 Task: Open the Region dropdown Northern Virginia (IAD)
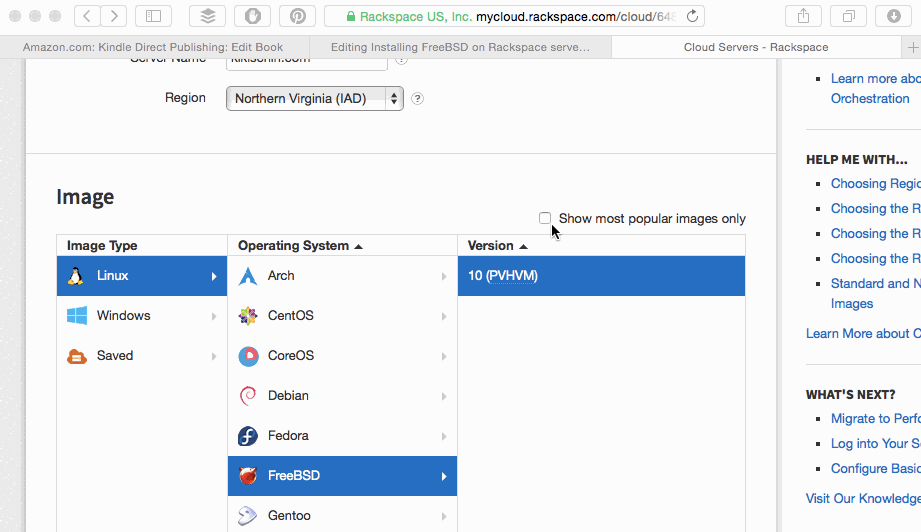point(315,99)
